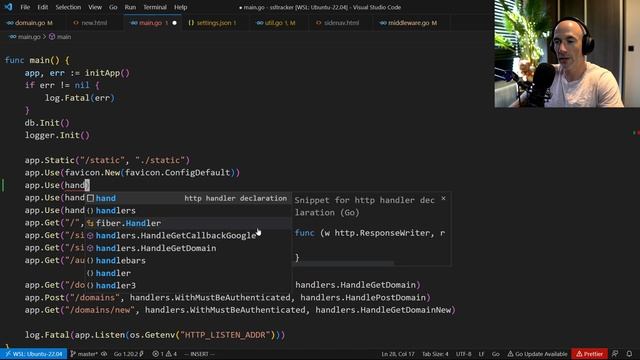
Task: Select the fiber.Handler suggestion
Action: tap(188, 223)
